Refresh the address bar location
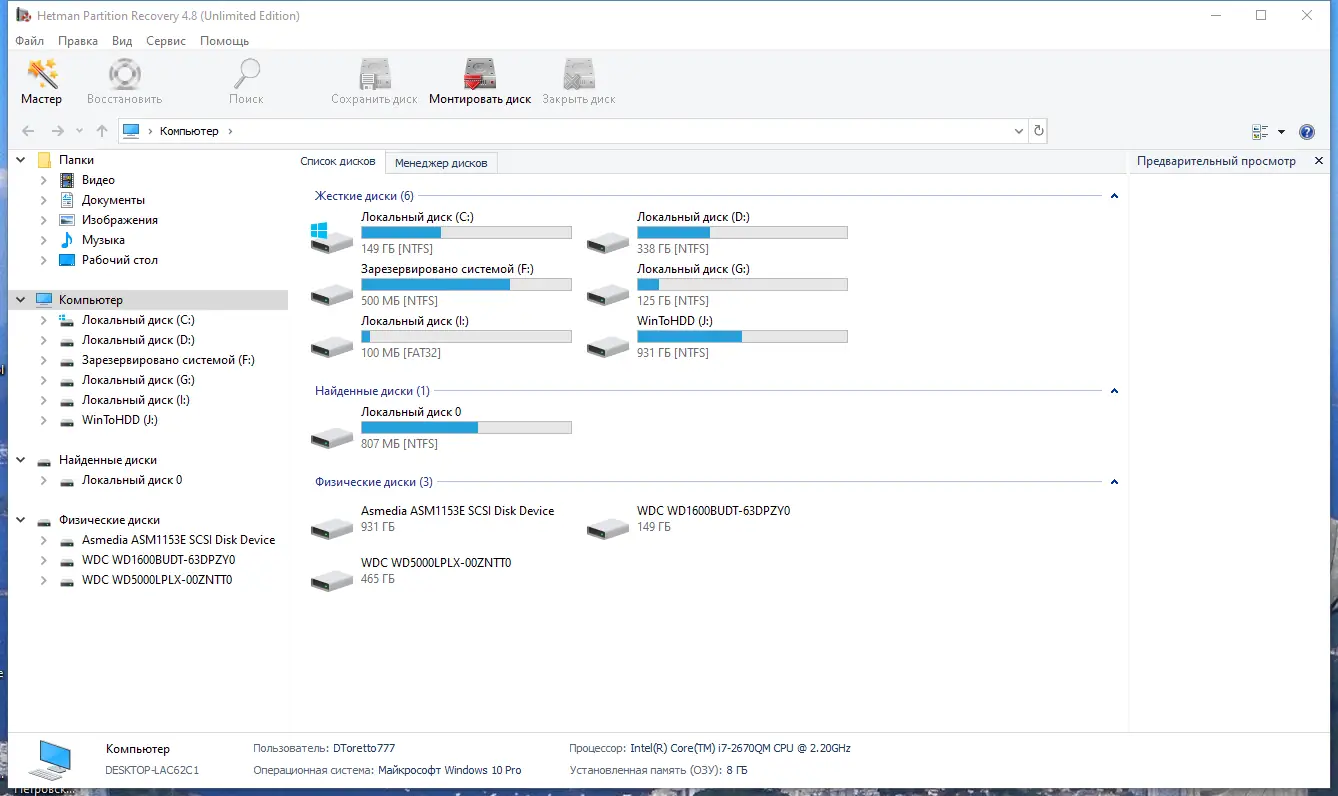The height and width of the screenshot is (796, 1338). [x=1038, y=131]
